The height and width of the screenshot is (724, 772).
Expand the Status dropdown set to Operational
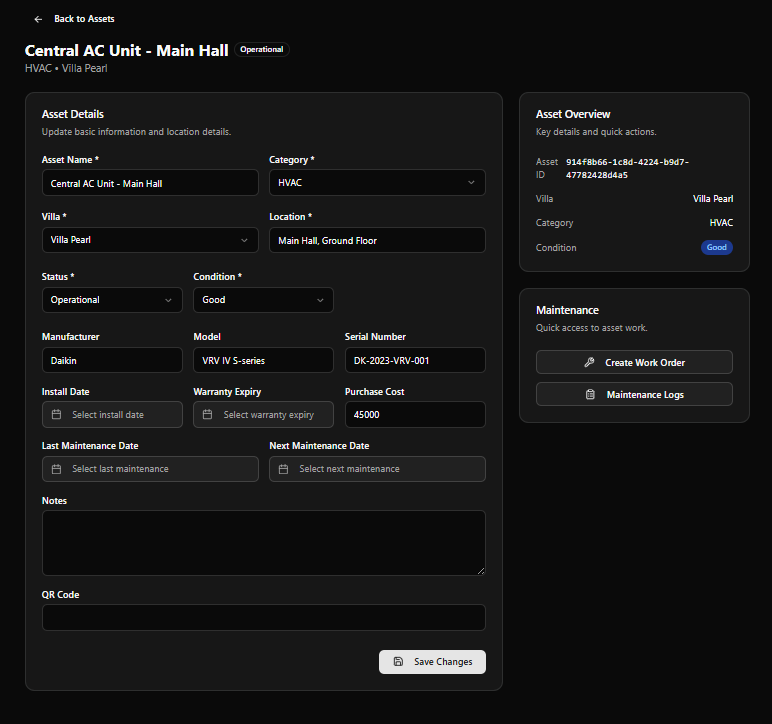pyautogui.click(x=112, y=300)
